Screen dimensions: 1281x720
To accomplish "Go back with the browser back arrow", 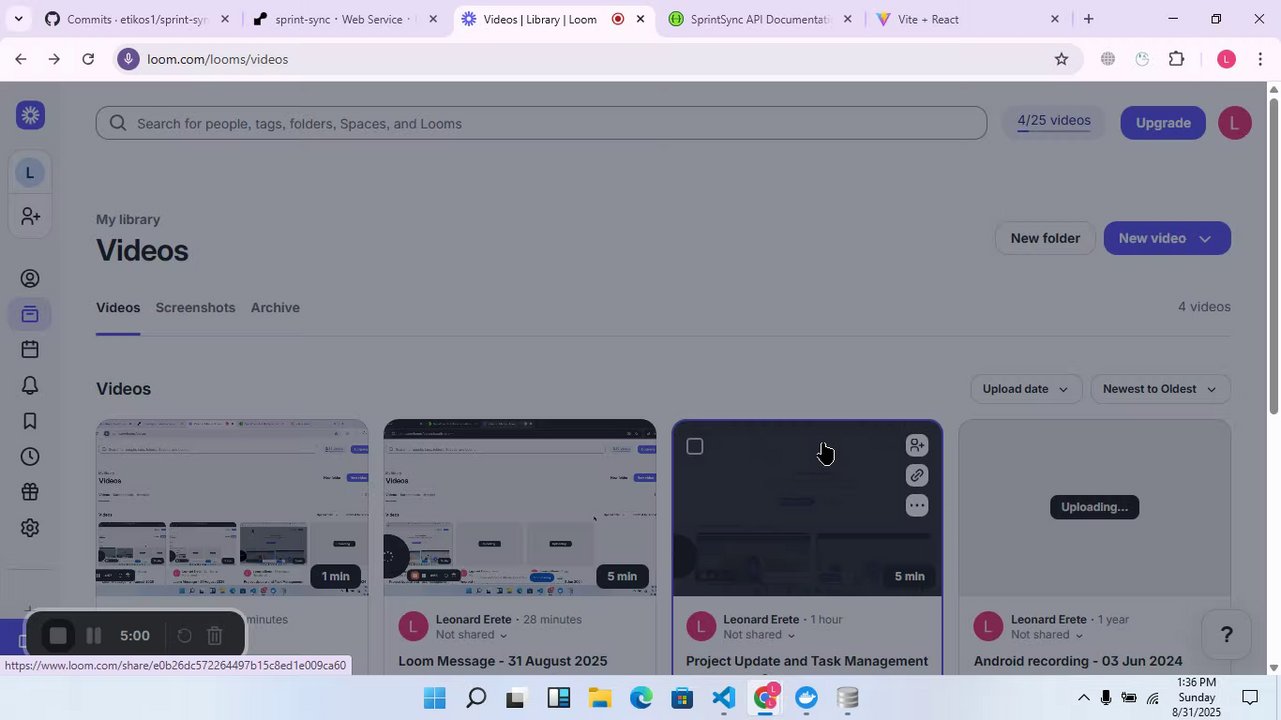I will click(x=20, y=59).
